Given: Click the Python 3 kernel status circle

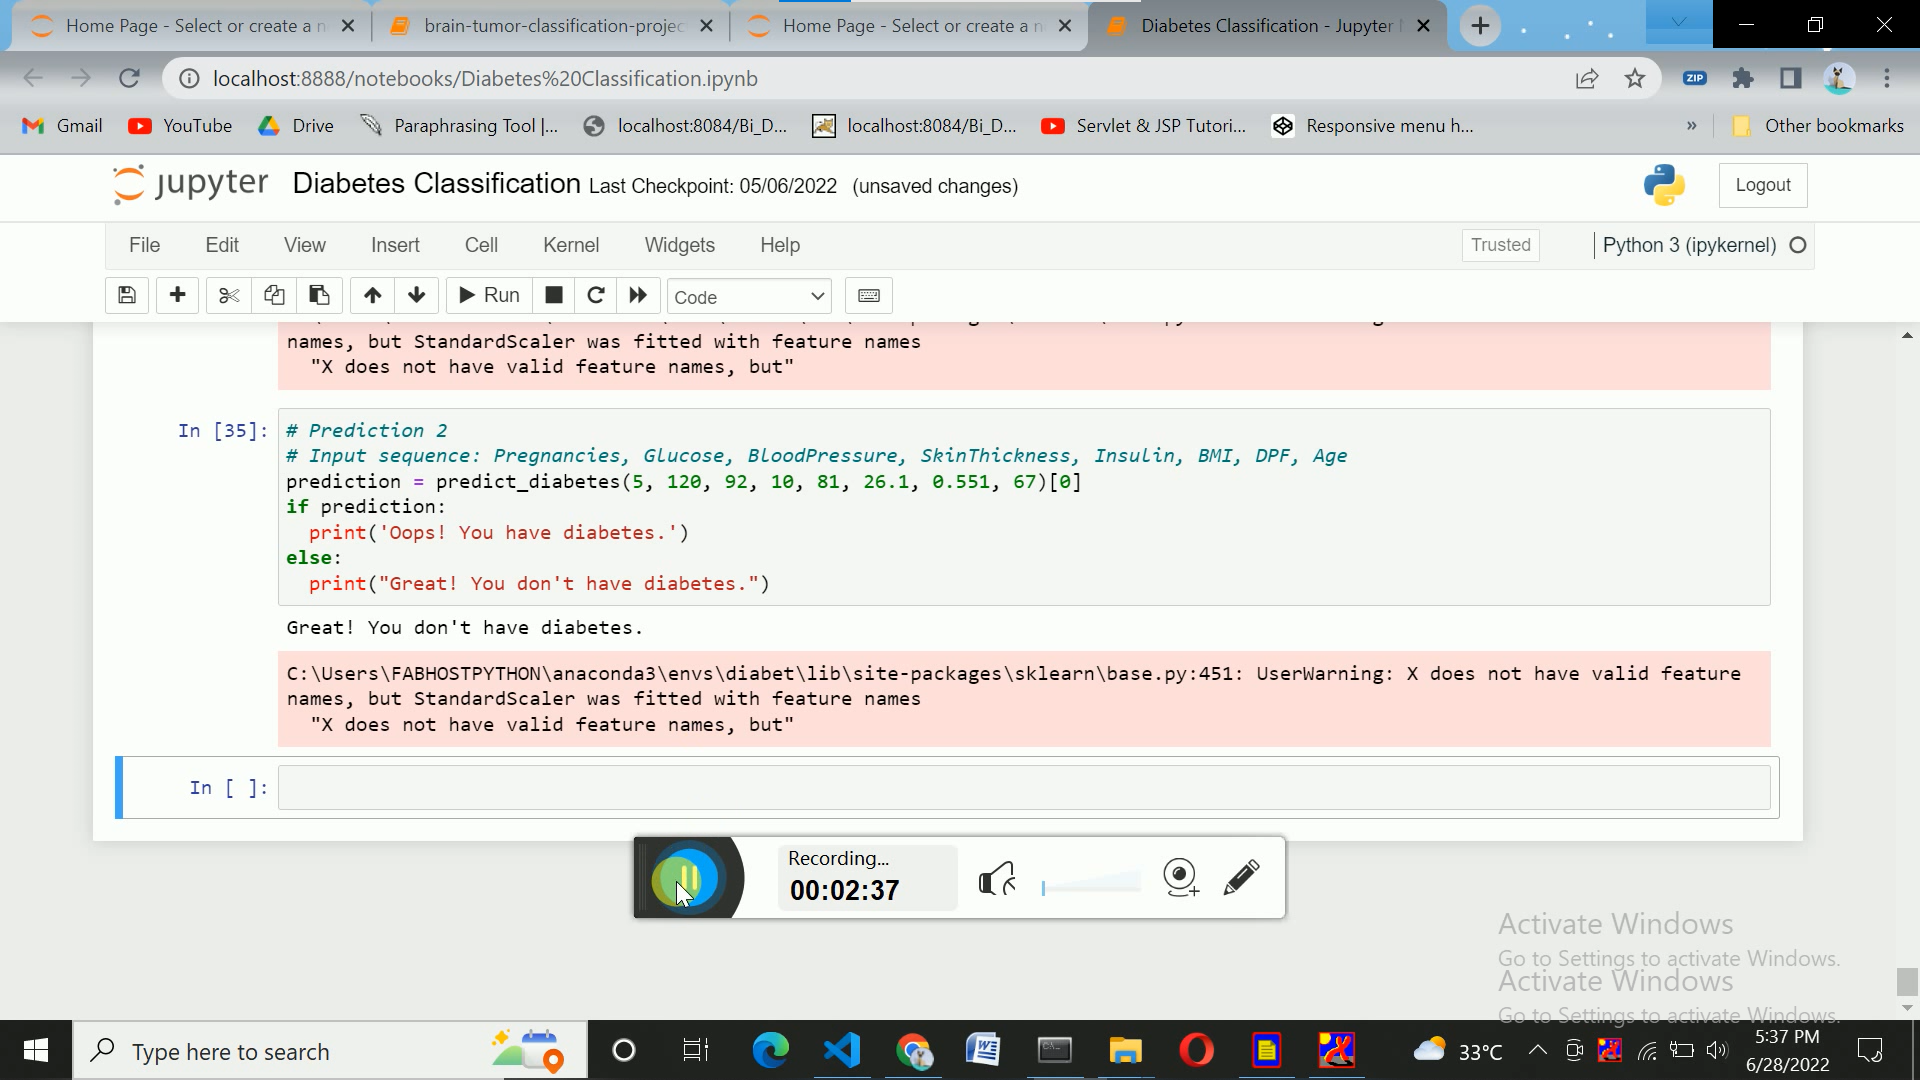Looking at the screenshot, I should point(1798,245).
